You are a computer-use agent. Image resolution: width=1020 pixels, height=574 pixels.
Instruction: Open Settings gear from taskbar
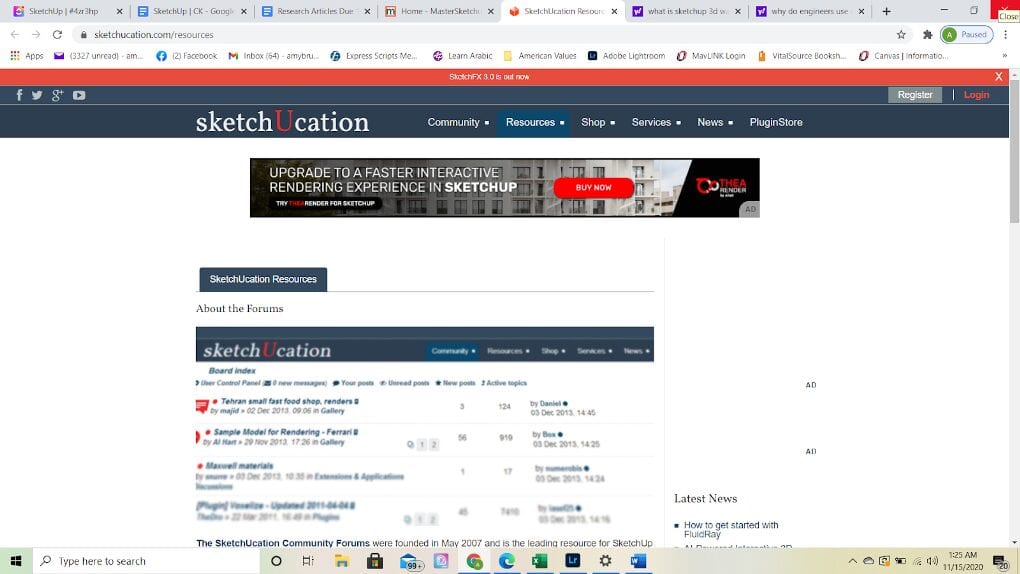tap(605, 561)
